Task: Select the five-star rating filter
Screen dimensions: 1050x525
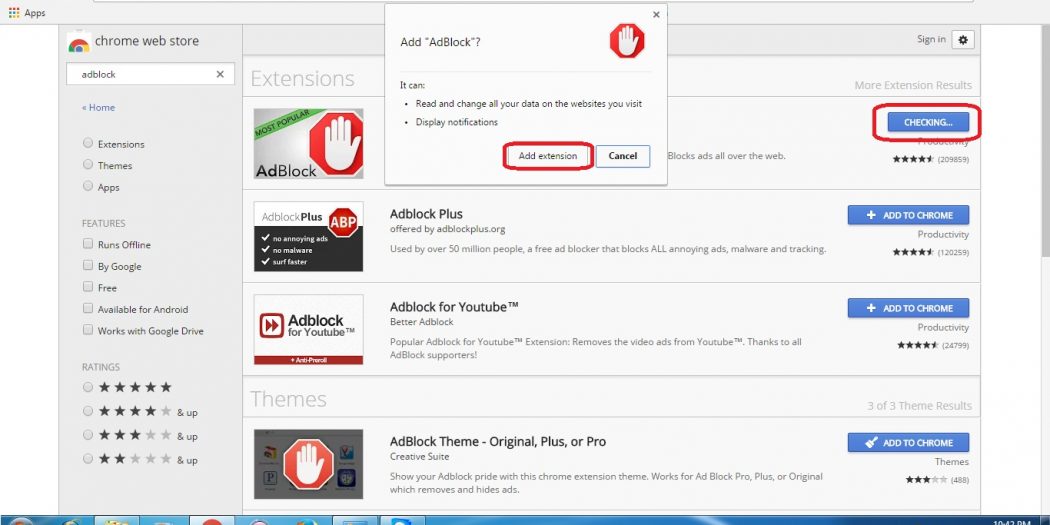Action: click(x=88, y=387)
